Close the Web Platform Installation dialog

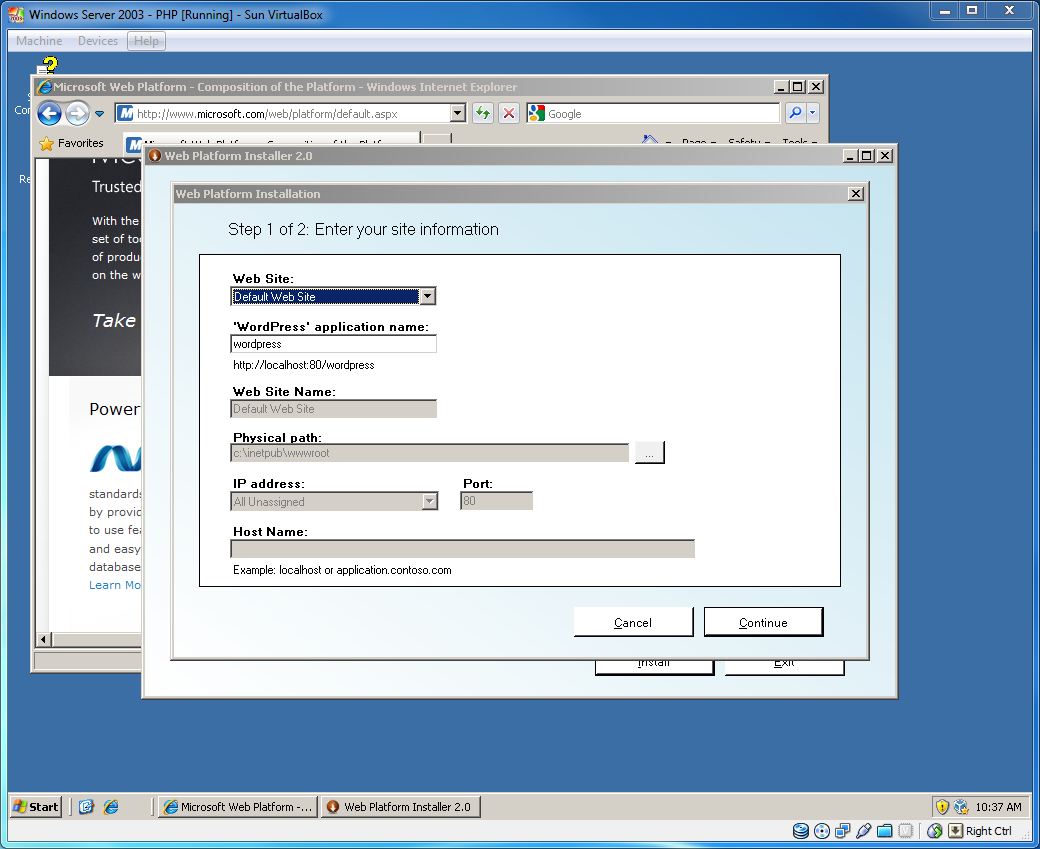point(856,193)
